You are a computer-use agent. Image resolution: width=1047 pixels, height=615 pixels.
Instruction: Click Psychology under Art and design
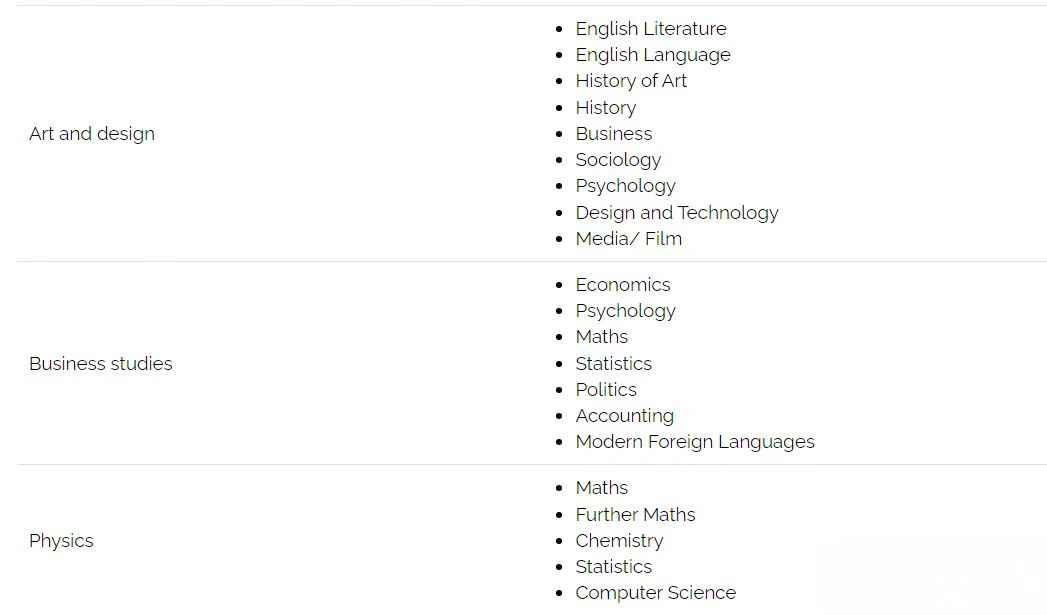point(625,186)
